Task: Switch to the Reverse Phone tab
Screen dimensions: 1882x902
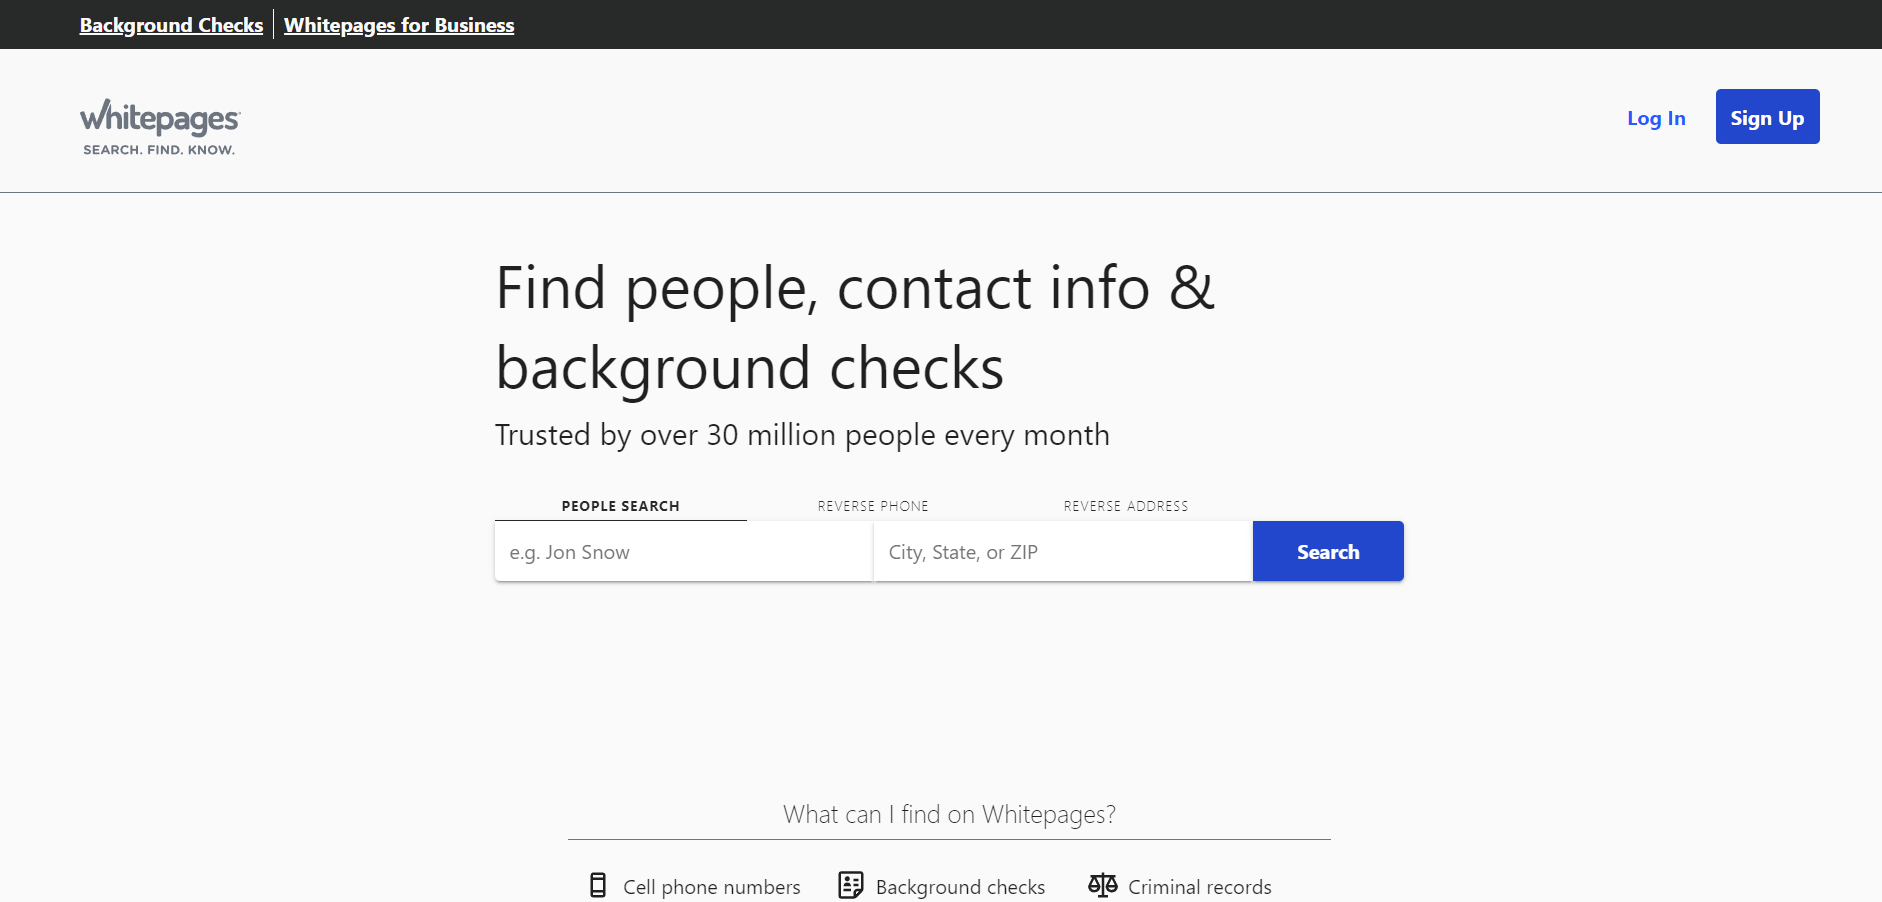Action: pos(873,506)
